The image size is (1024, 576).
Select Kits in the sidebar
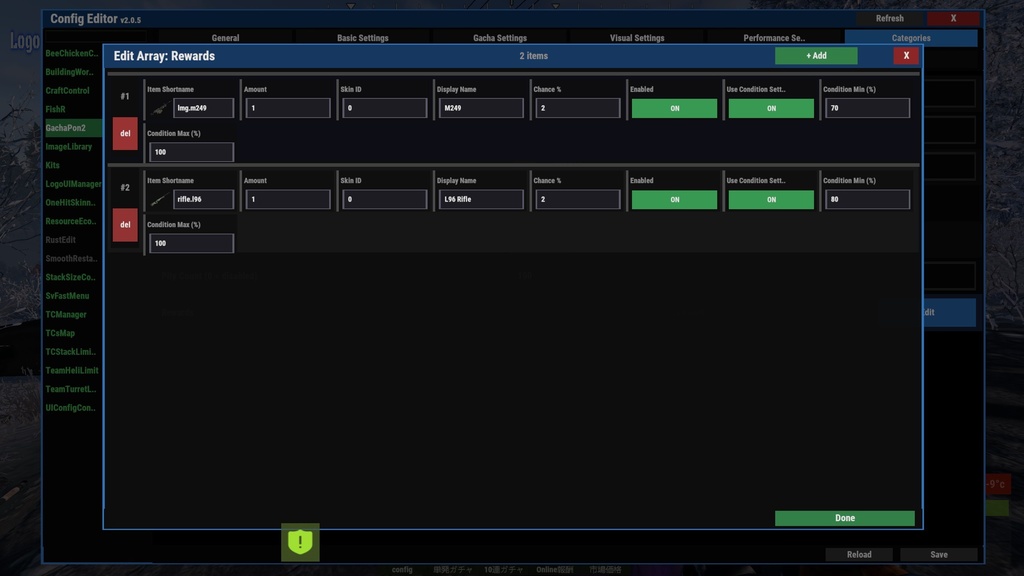[54, 165]
